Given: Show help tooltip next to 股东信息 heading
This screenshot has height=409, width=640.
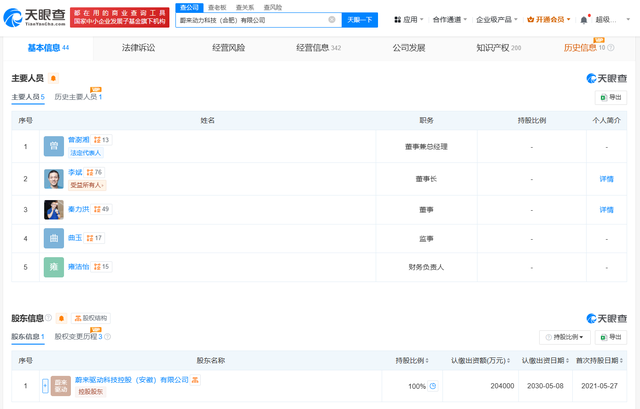Looking at the screenshot, I should pyautogui.click(x=49, y=318).
